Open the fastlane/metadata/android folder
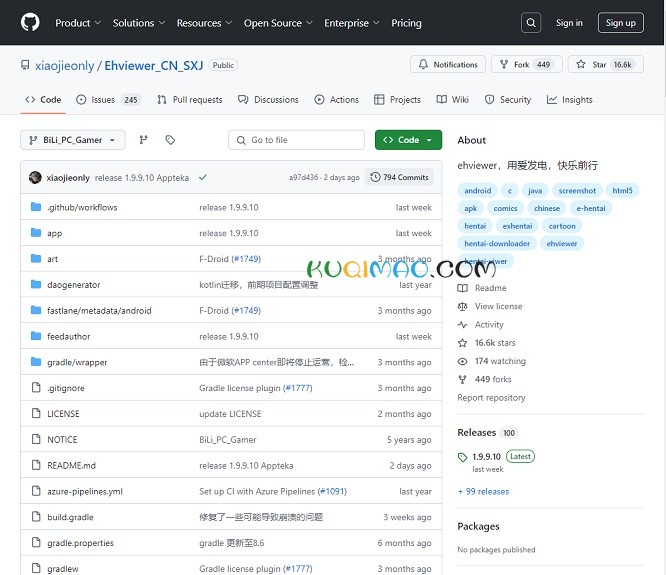Viewport: 666px width, 575px height. click(99, 310)
